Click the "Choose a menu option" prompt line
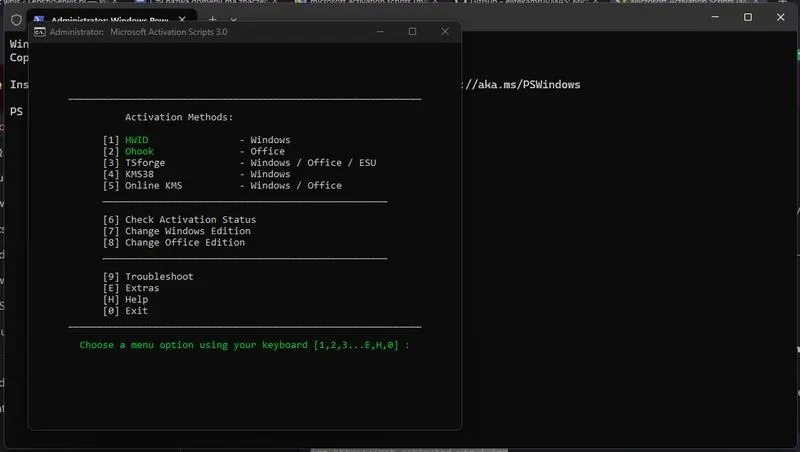Image resolution: width=800 pixels, height=452 pixels. coord(244,345)
